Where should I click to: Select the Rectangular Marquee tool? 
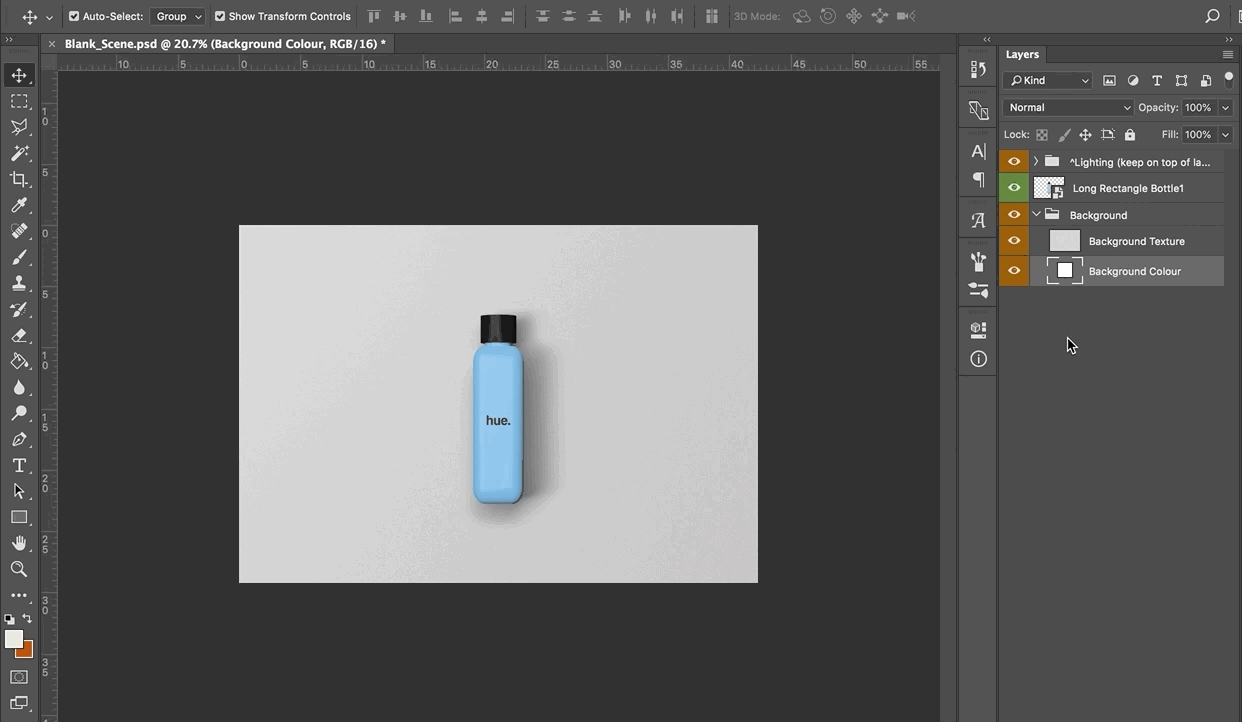pos(19,102)
